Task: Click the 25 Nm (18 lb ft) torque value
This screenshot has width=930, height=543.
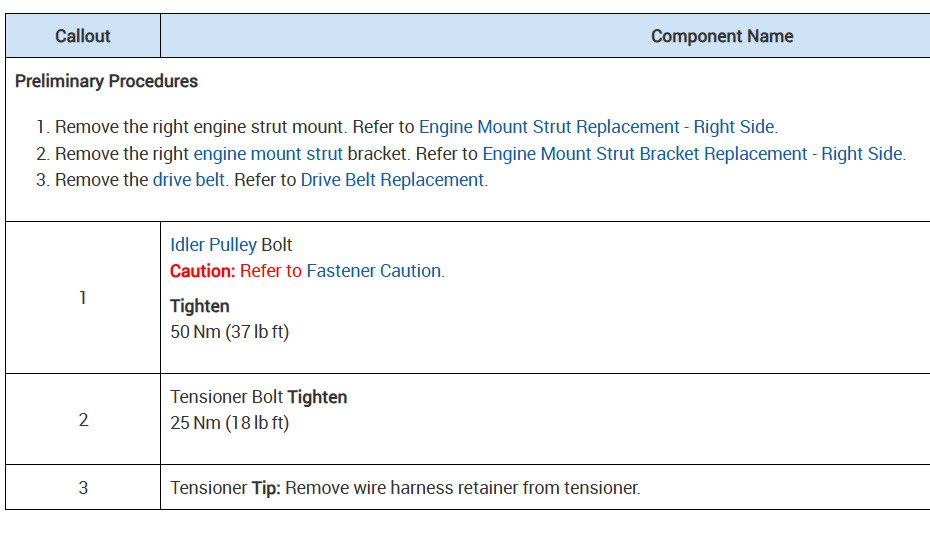Action: coord(229,423)
